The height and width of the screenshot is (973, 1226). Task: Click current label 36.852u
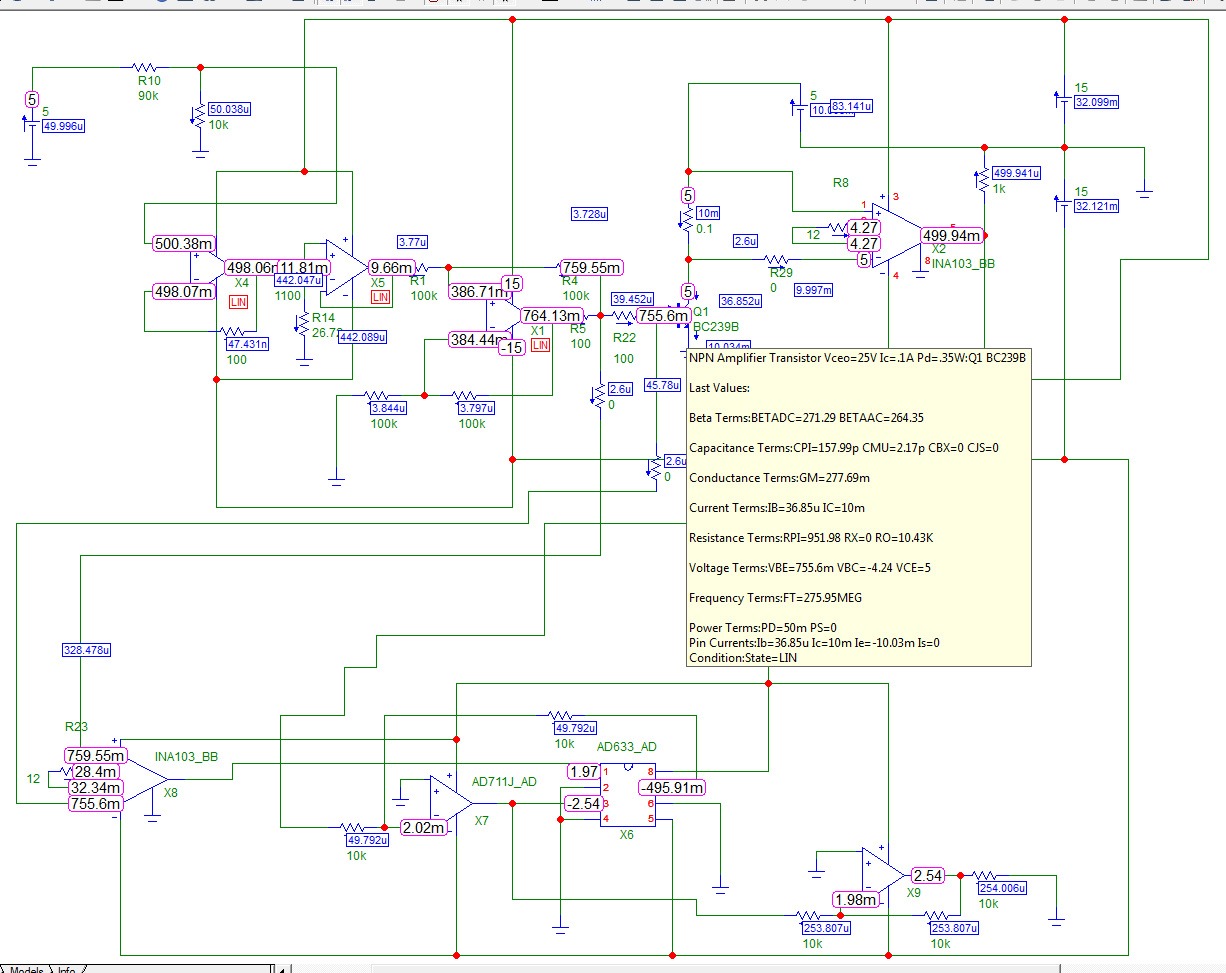click(740, 299)
